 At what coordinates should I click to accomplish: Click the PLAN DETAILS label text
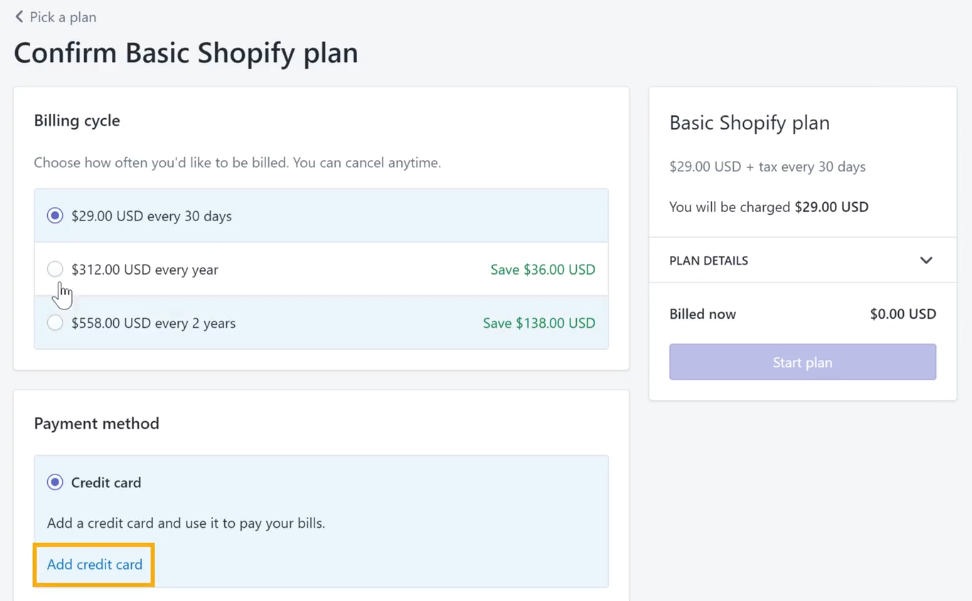click(x=708, y=261)
